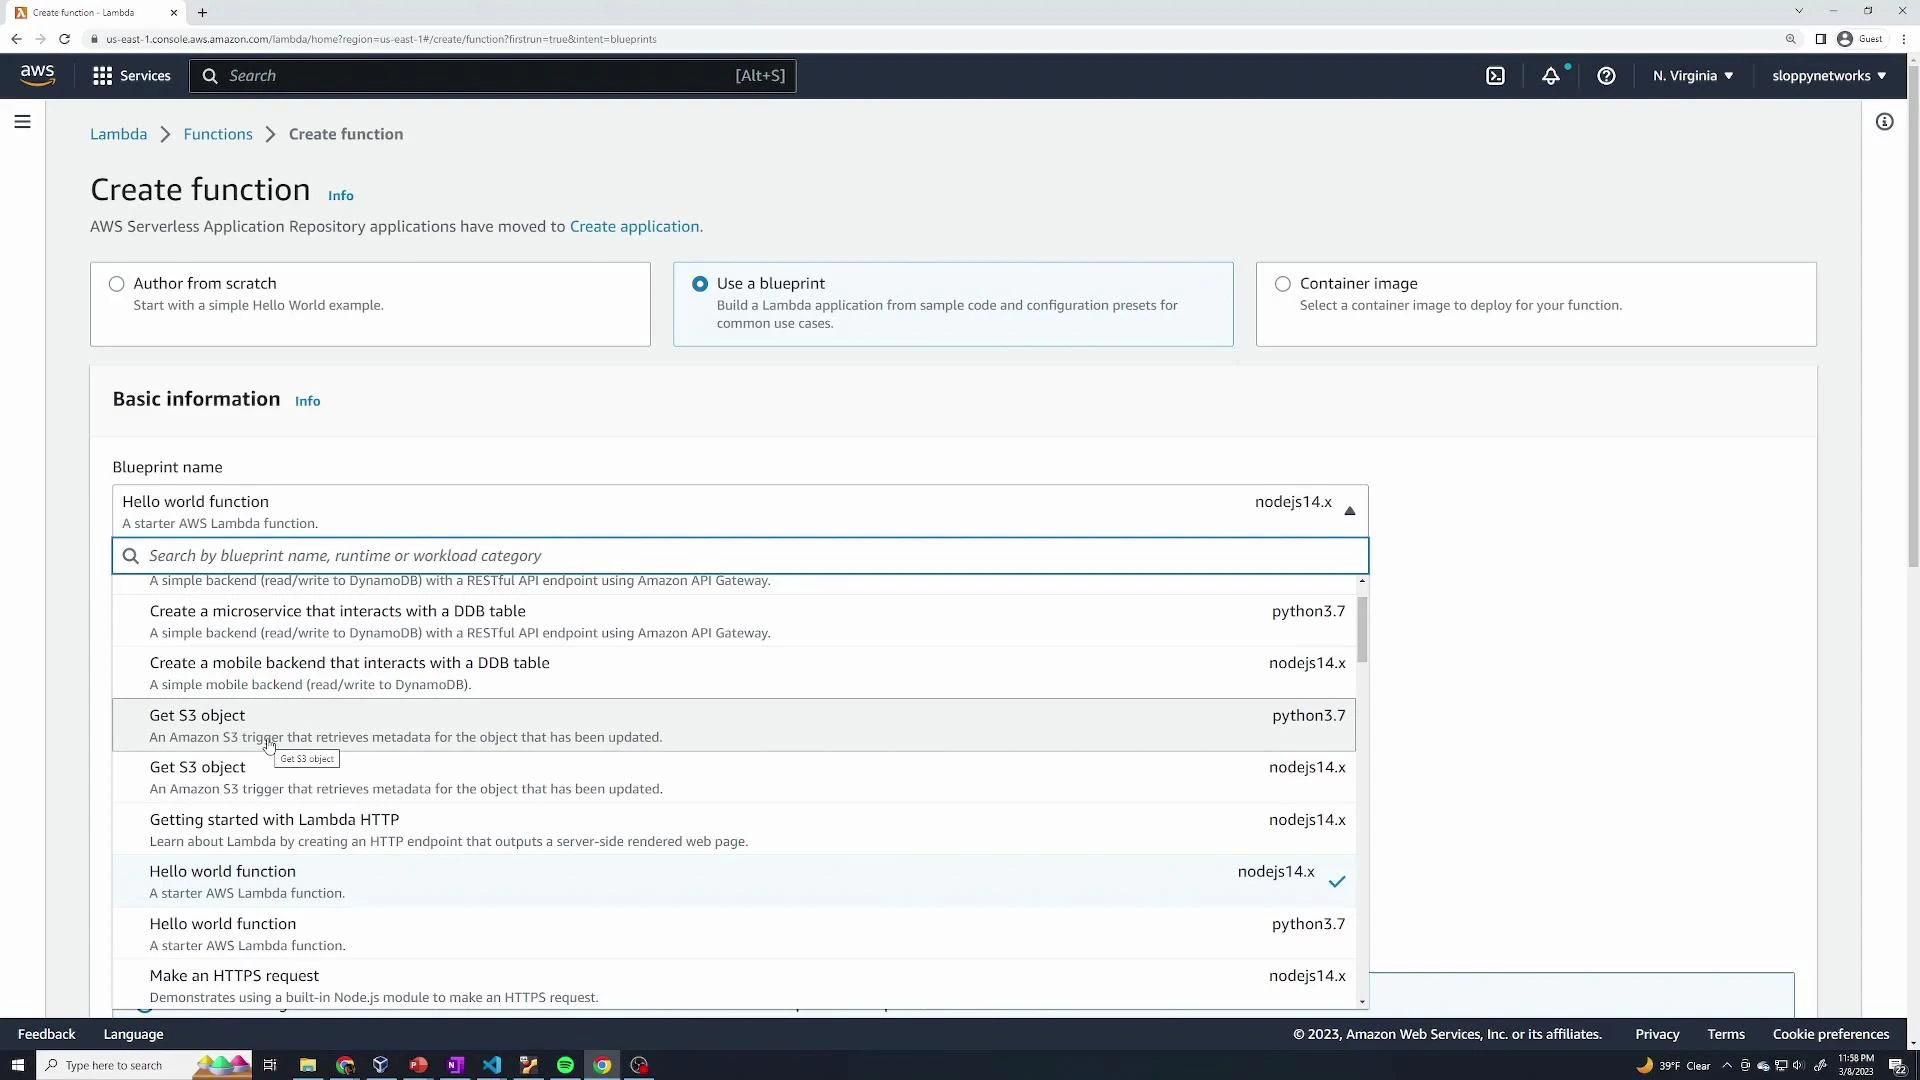The image size is (1920, 1080).
Task: View notifications via the bell icon
Action: (x=1552, y=75)
